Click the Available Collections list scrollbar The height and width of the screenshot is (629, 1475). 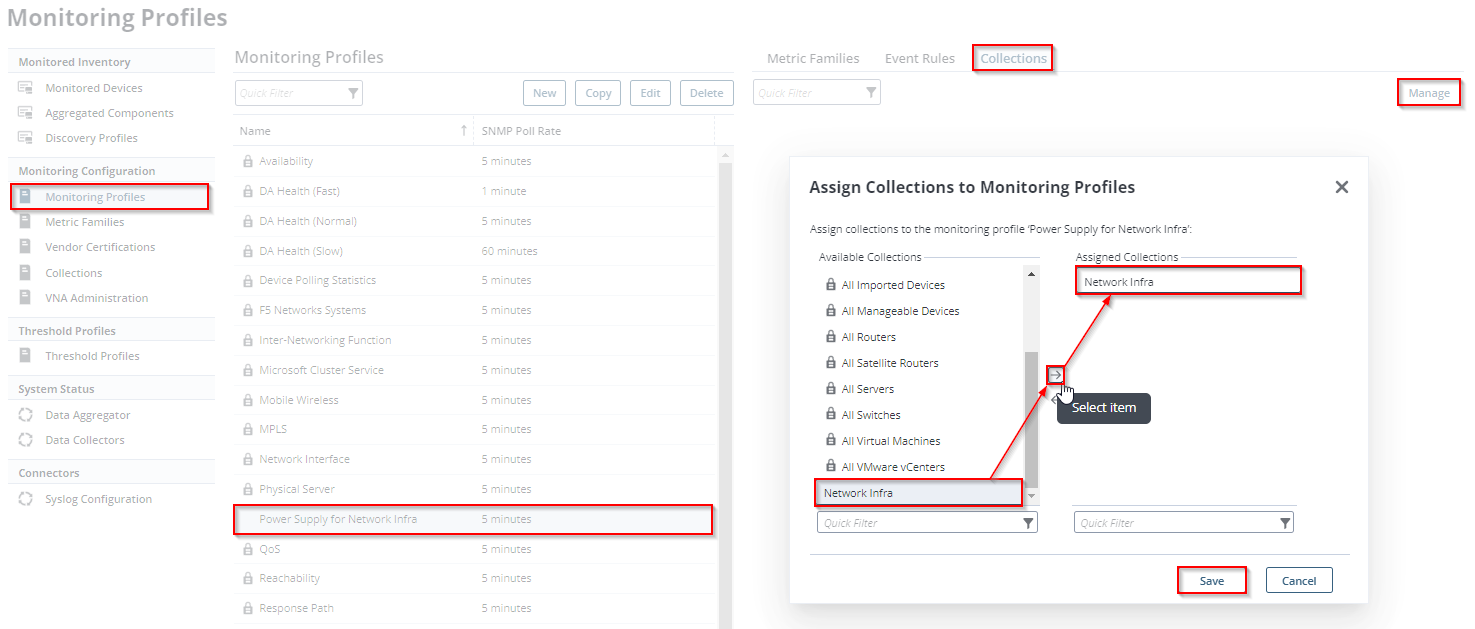point(1032,420)
